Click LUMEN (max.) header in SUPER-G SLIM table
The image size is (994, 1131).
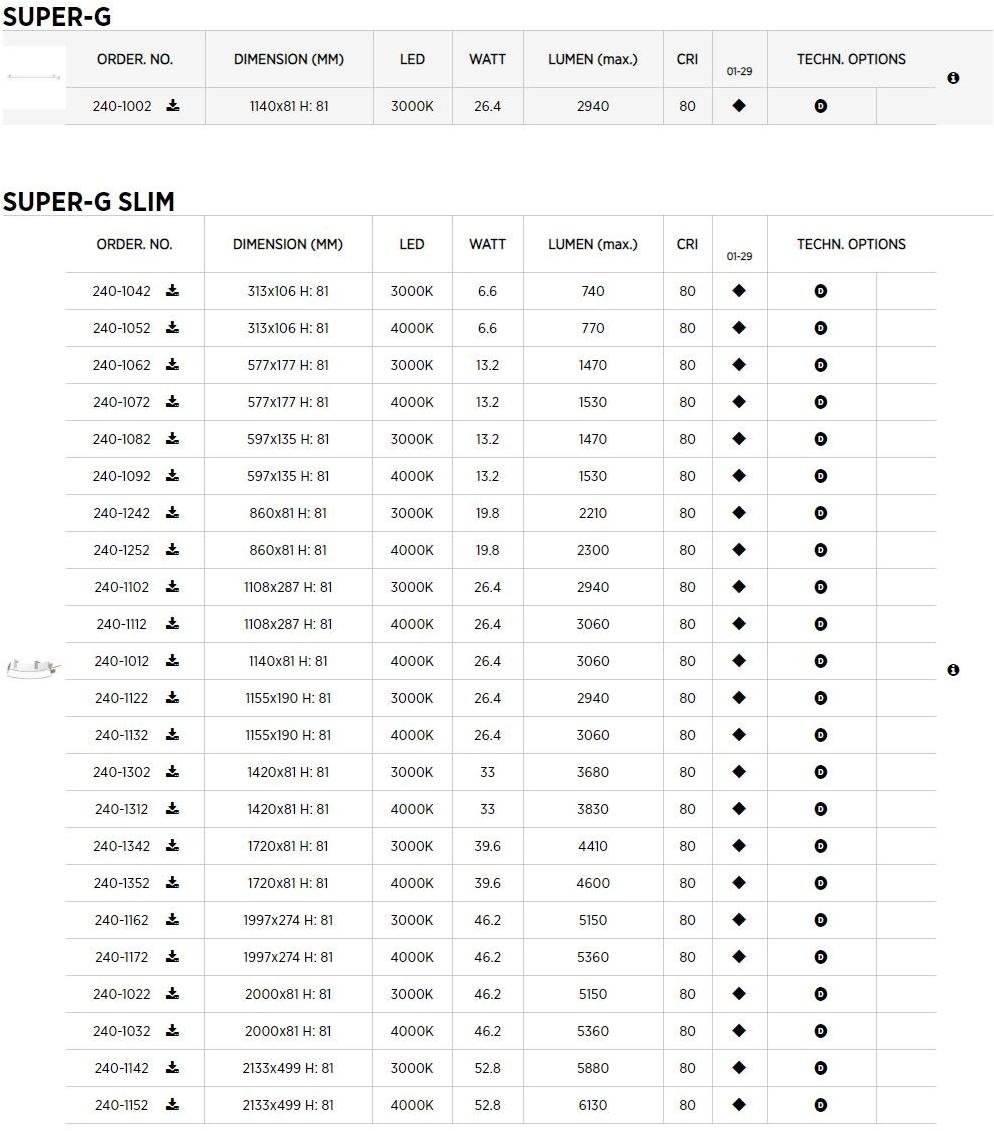(x=592, y=244)
